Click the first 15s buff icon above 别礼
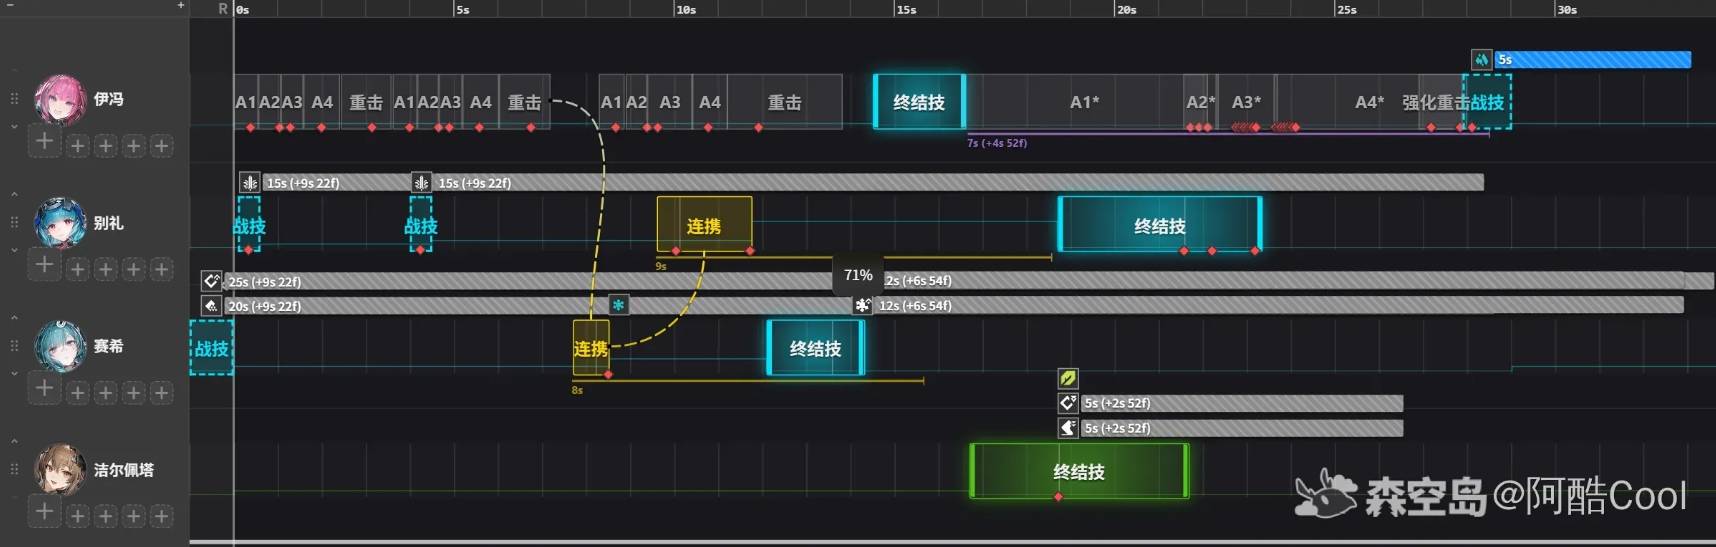 tap(250, 183)
